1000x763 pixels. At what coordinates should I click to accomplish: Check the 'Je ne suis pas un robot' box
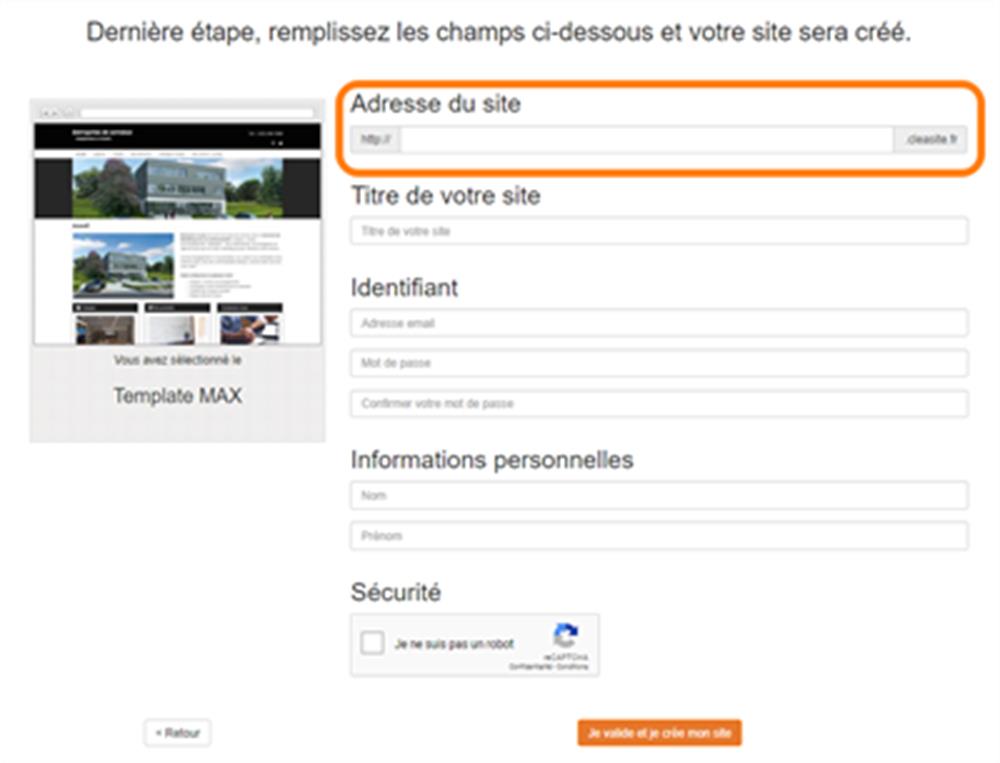point(372,642)
